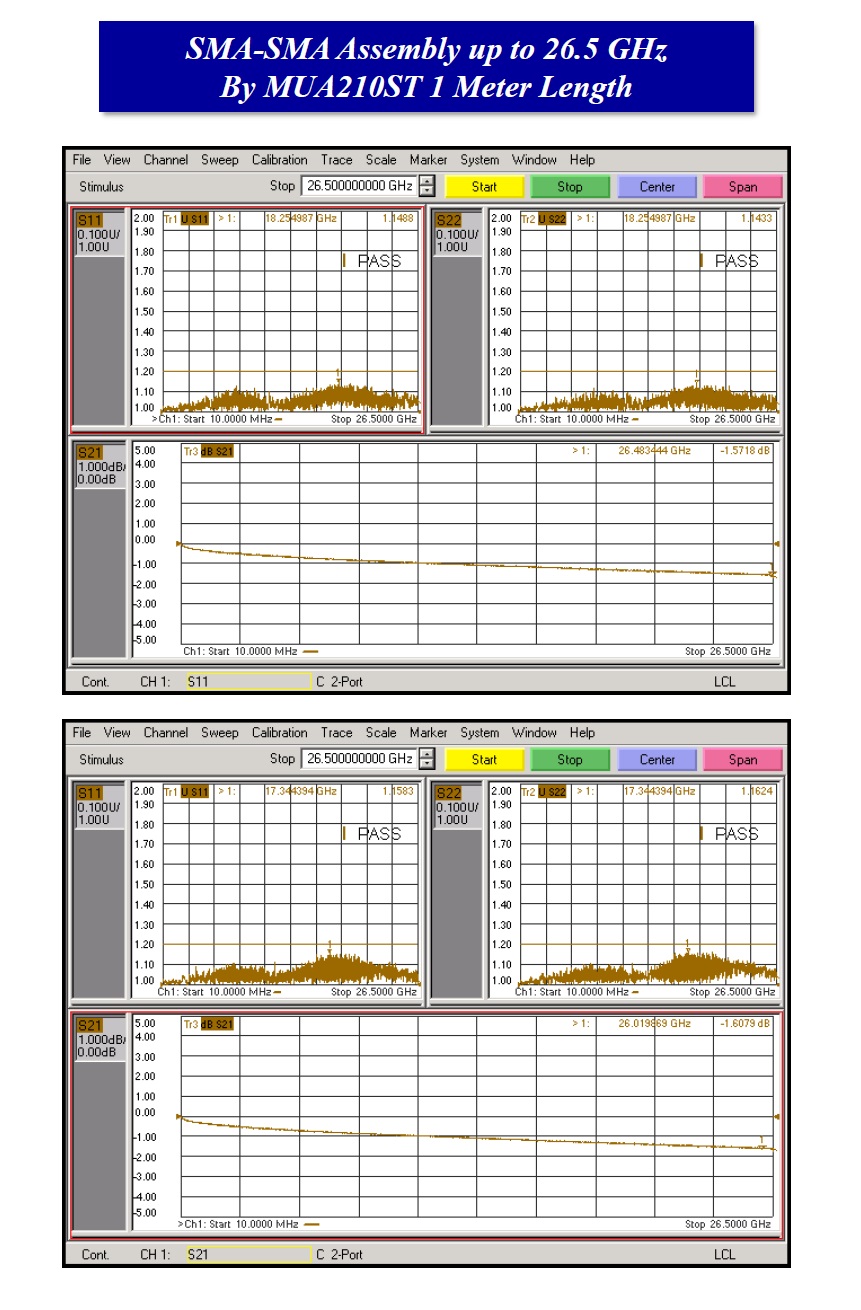861x1310 pixels.
Task: Open the Trace menu in the lower analyzer window
Action: point(337,733)
